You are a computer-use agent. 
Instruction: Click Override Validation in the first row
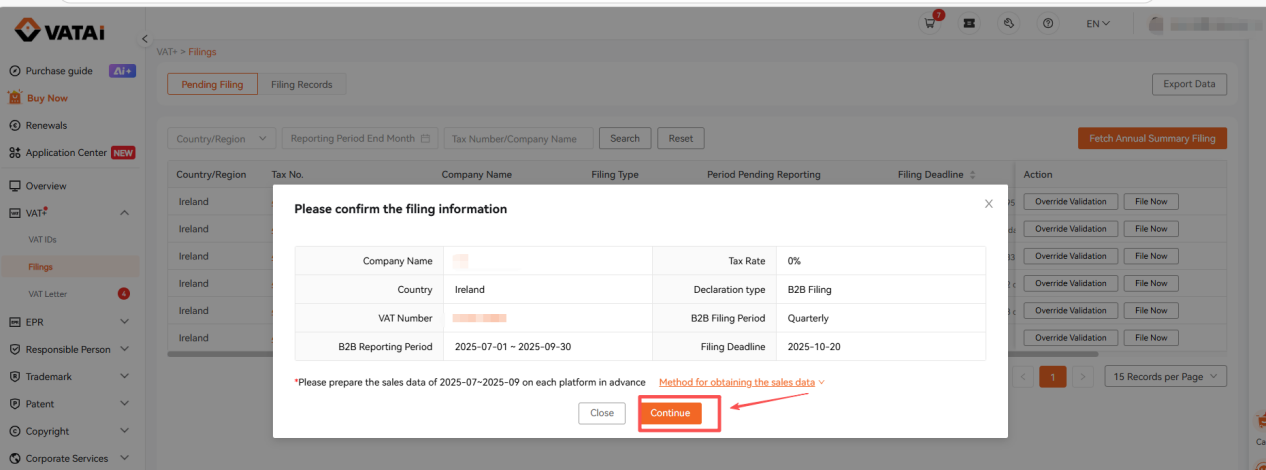click(1071, 202)
